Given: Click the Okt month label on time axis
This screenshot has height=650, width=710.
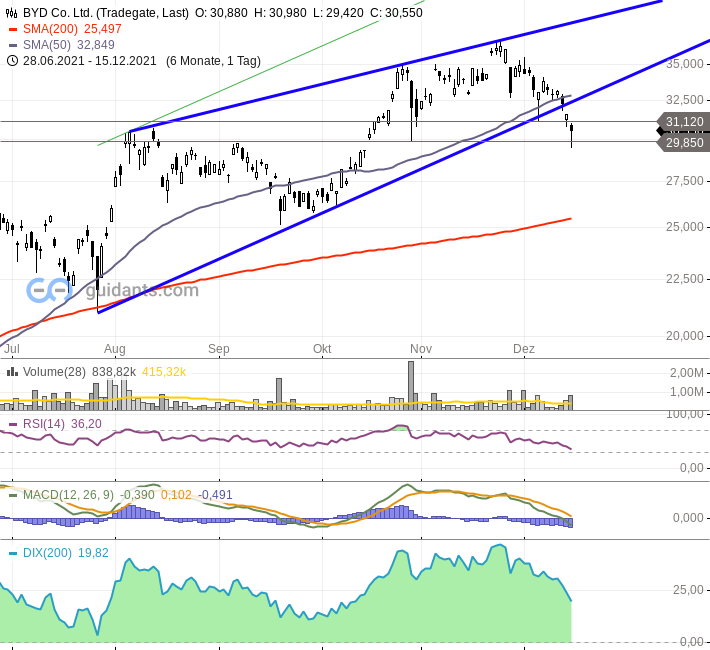Looking at the screenshot, I should [x=322, y=349].
